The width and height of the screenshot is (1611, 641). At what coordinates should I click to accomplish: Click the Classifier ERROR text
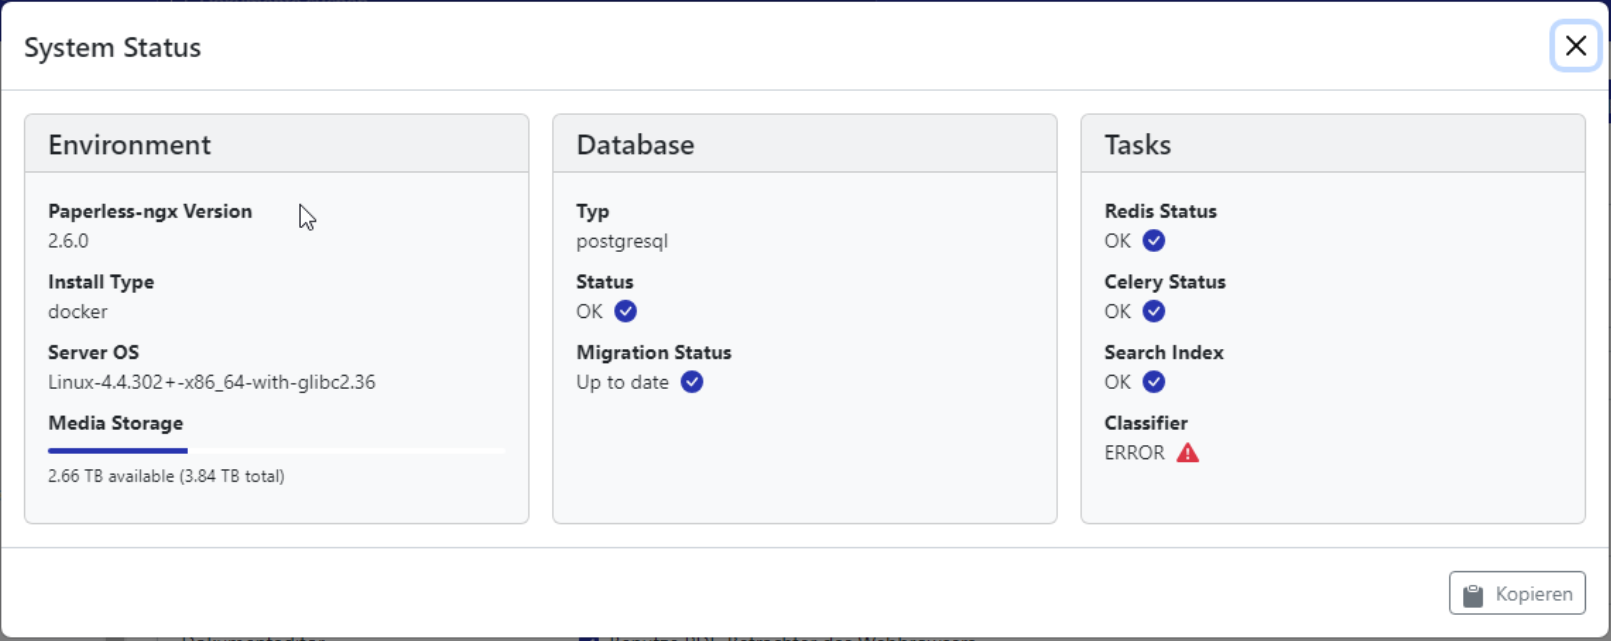point(1134,453)
